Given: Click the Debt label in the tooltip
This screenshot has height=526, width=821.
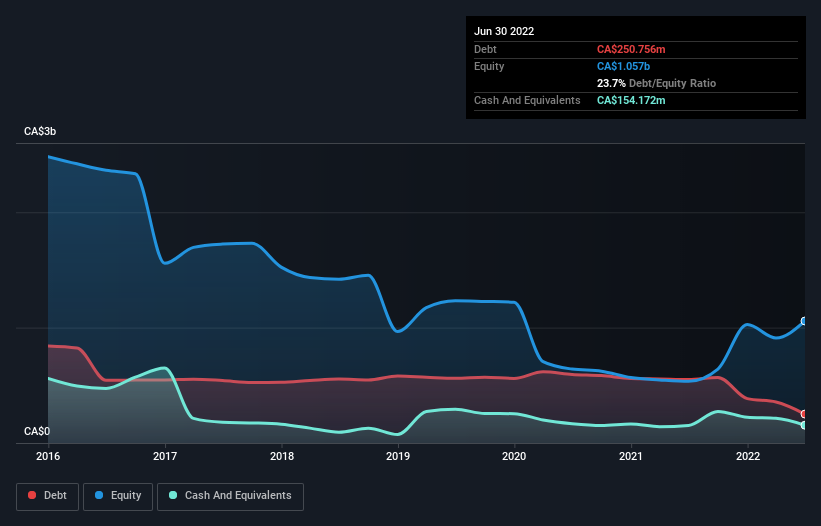Looking at the screenshot, I should [485, 49].
